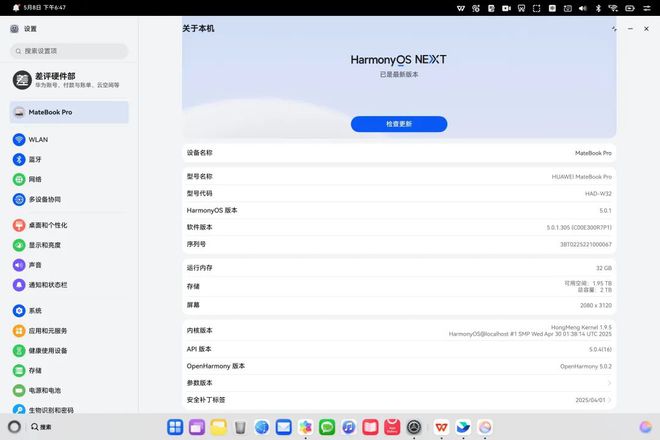Open the 存储 storage icon in sidebar
660x440 pixels.
pyautogui.click(x=19, y=371)
